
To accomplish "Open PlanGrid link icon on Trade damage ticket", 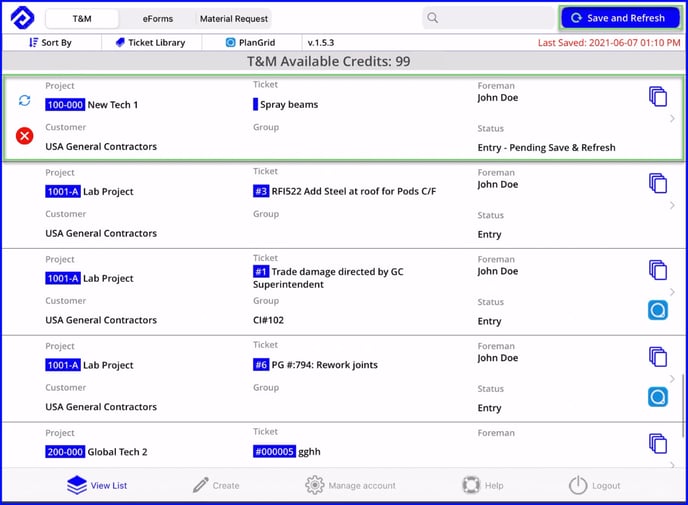I will [x=658, y=310].
